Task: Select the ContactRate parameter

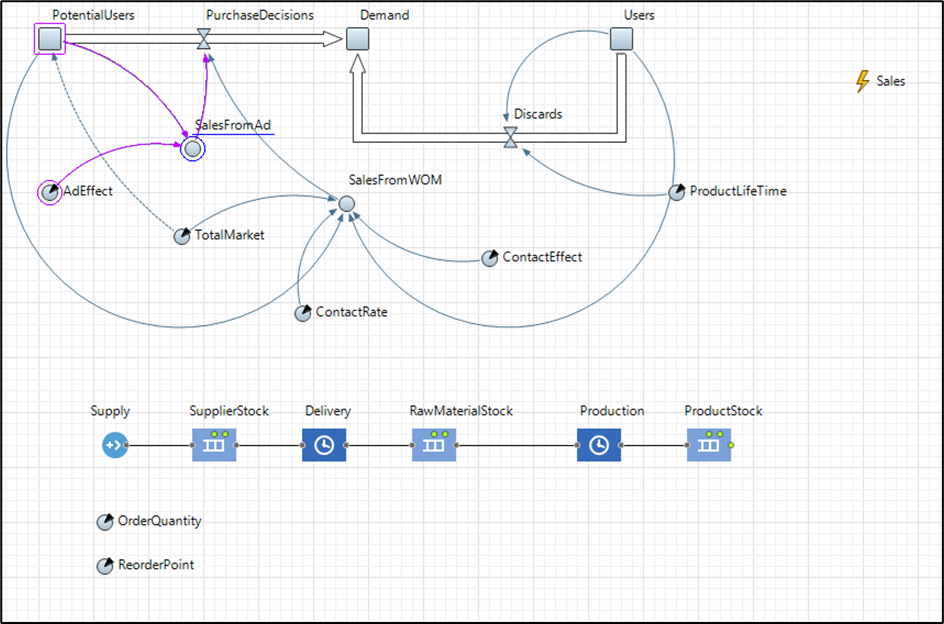Action: [302, 312]
